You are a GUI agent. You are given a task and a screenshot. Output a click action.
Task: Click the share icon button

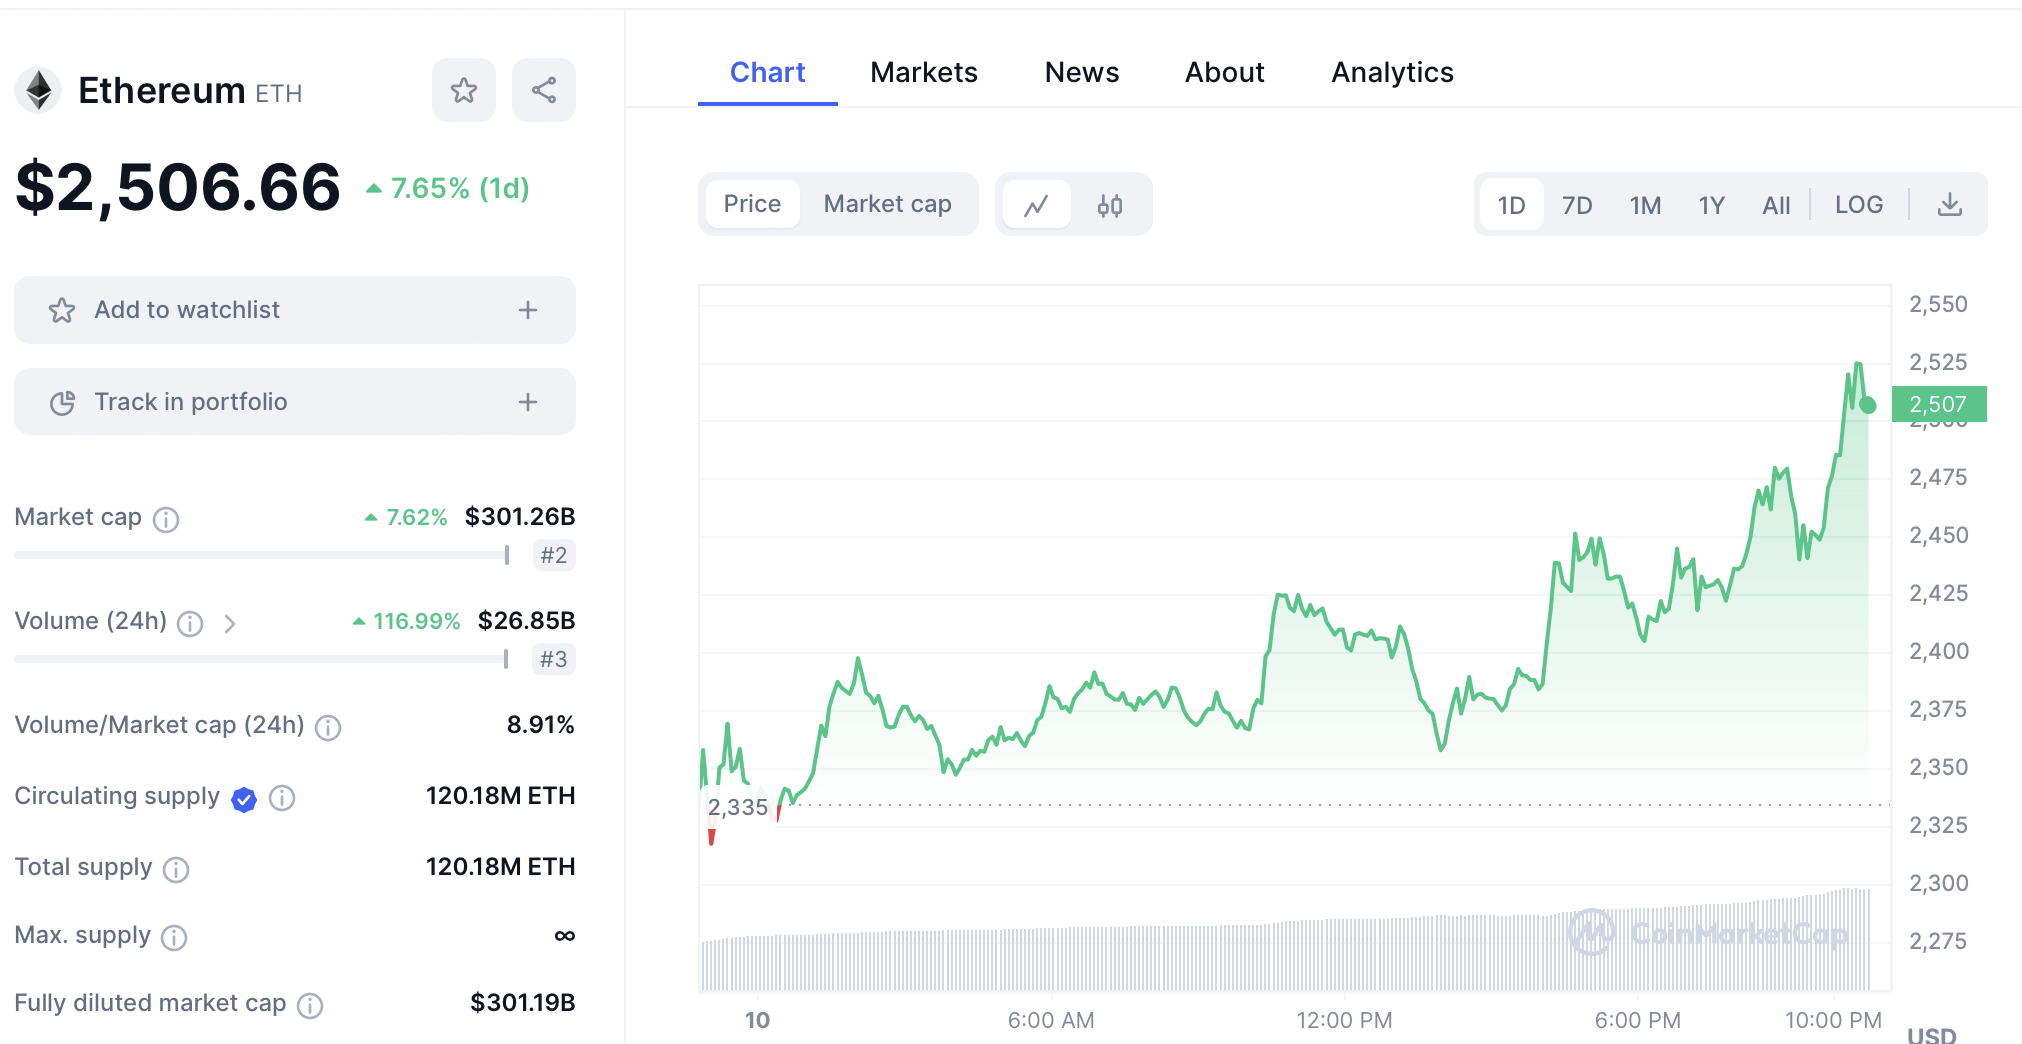tap(544, 91)
